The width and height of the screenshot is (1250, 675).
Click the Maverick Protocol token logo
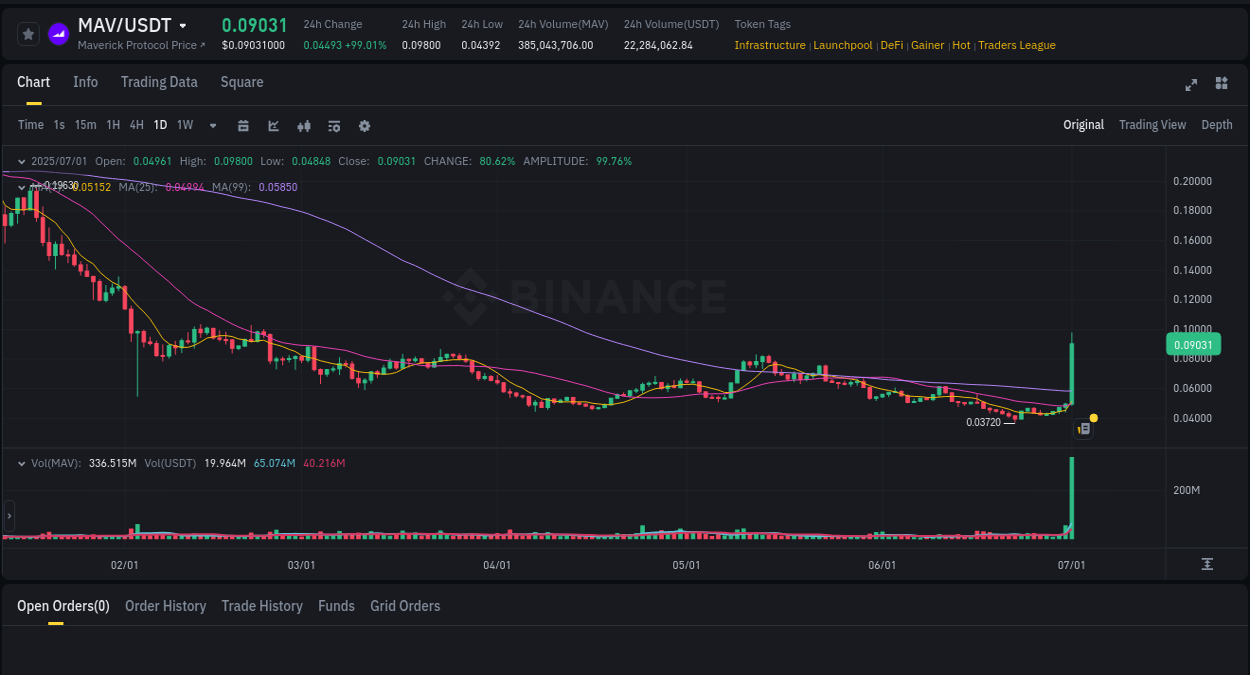[x=58, y=33]
